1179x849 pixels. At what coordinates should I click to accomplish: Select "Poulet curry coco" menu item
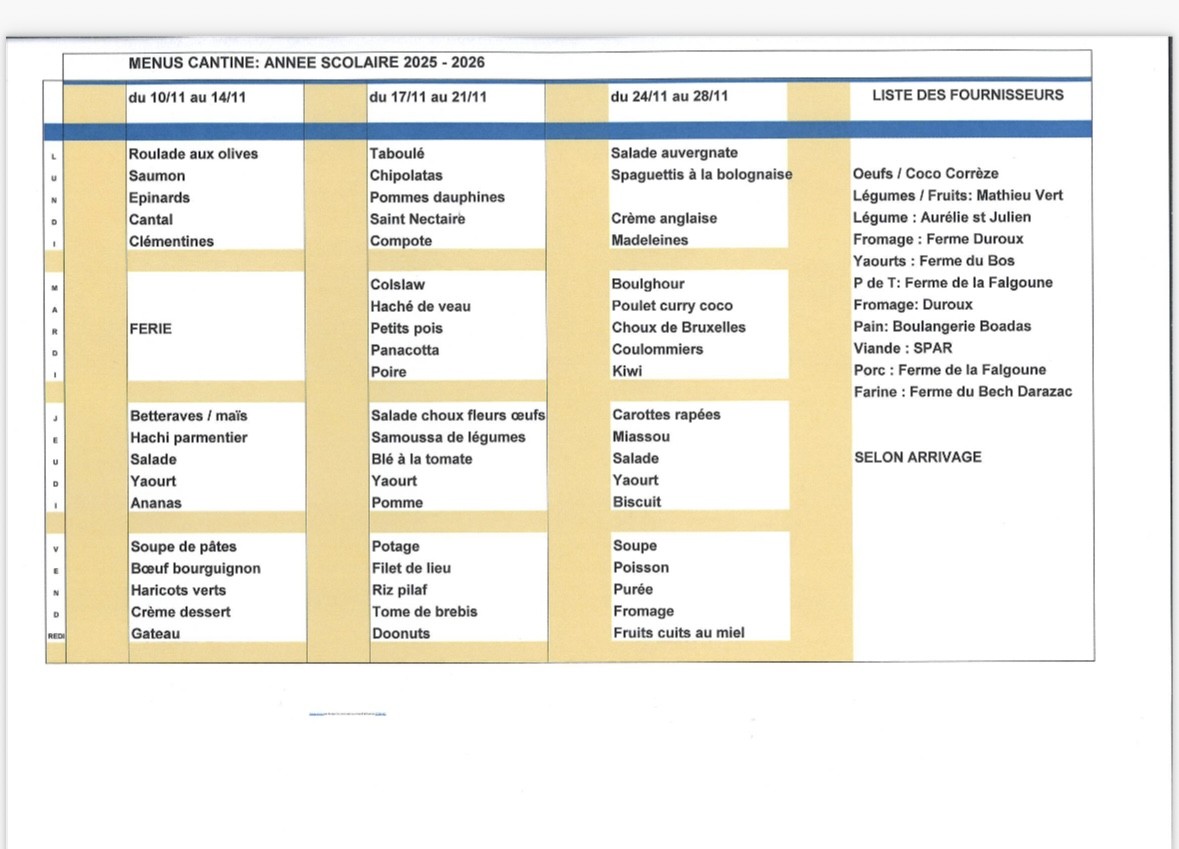(x=672, y=306)
